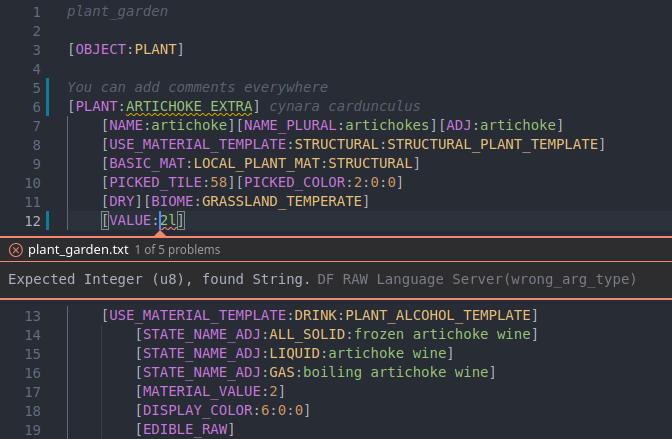The height and width of the screenshot is (439, 672).
Task: Click the BIOME:GRASSLAND_TEMPERATE token
Action: (256, 201)
